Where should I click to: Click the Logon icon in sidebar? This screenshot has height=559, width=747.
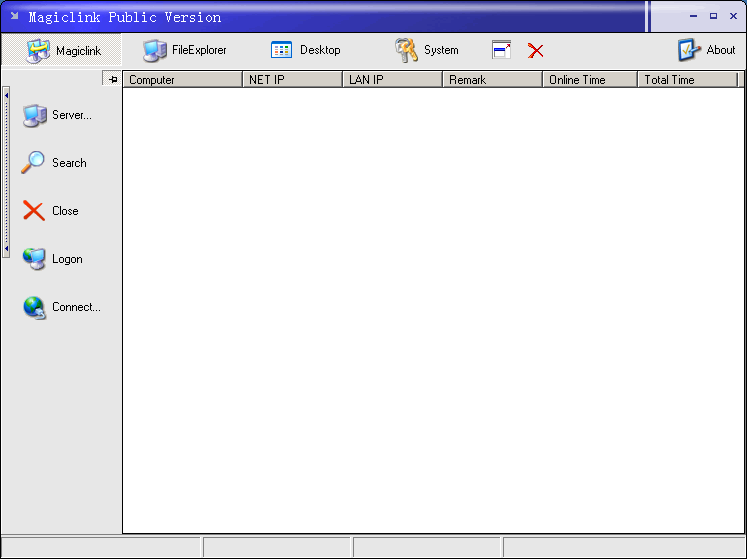pyautogui.click(x=34, y=259)
